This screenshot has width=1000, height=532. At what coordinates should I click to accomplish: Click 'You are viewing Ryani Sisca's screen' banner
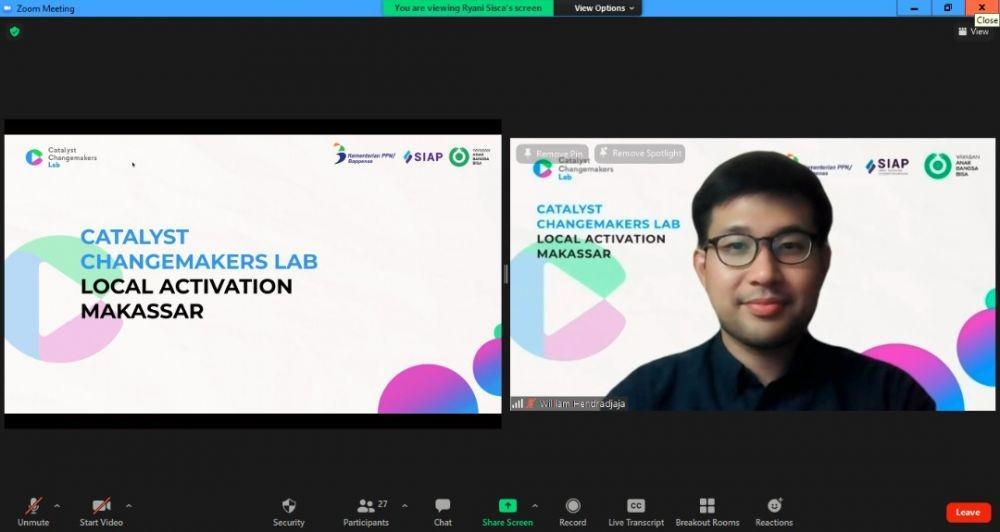(467, 8)
